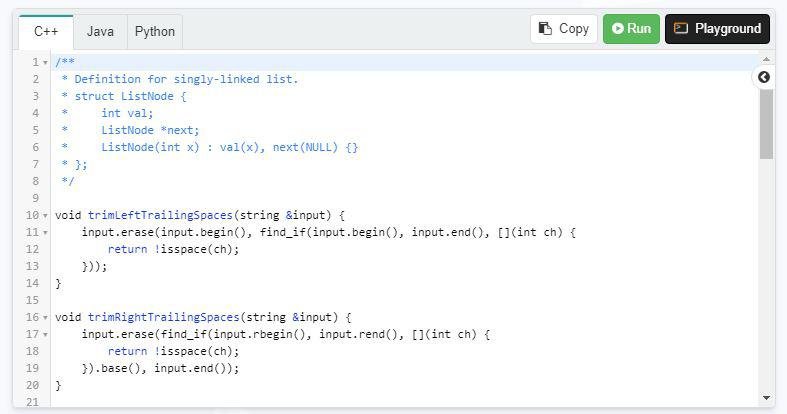Image resolution: width=787 pixels, height=414 pixels.
Task: Click the "return !isspace(ch);" text on line 12
Action: point(173,249)
